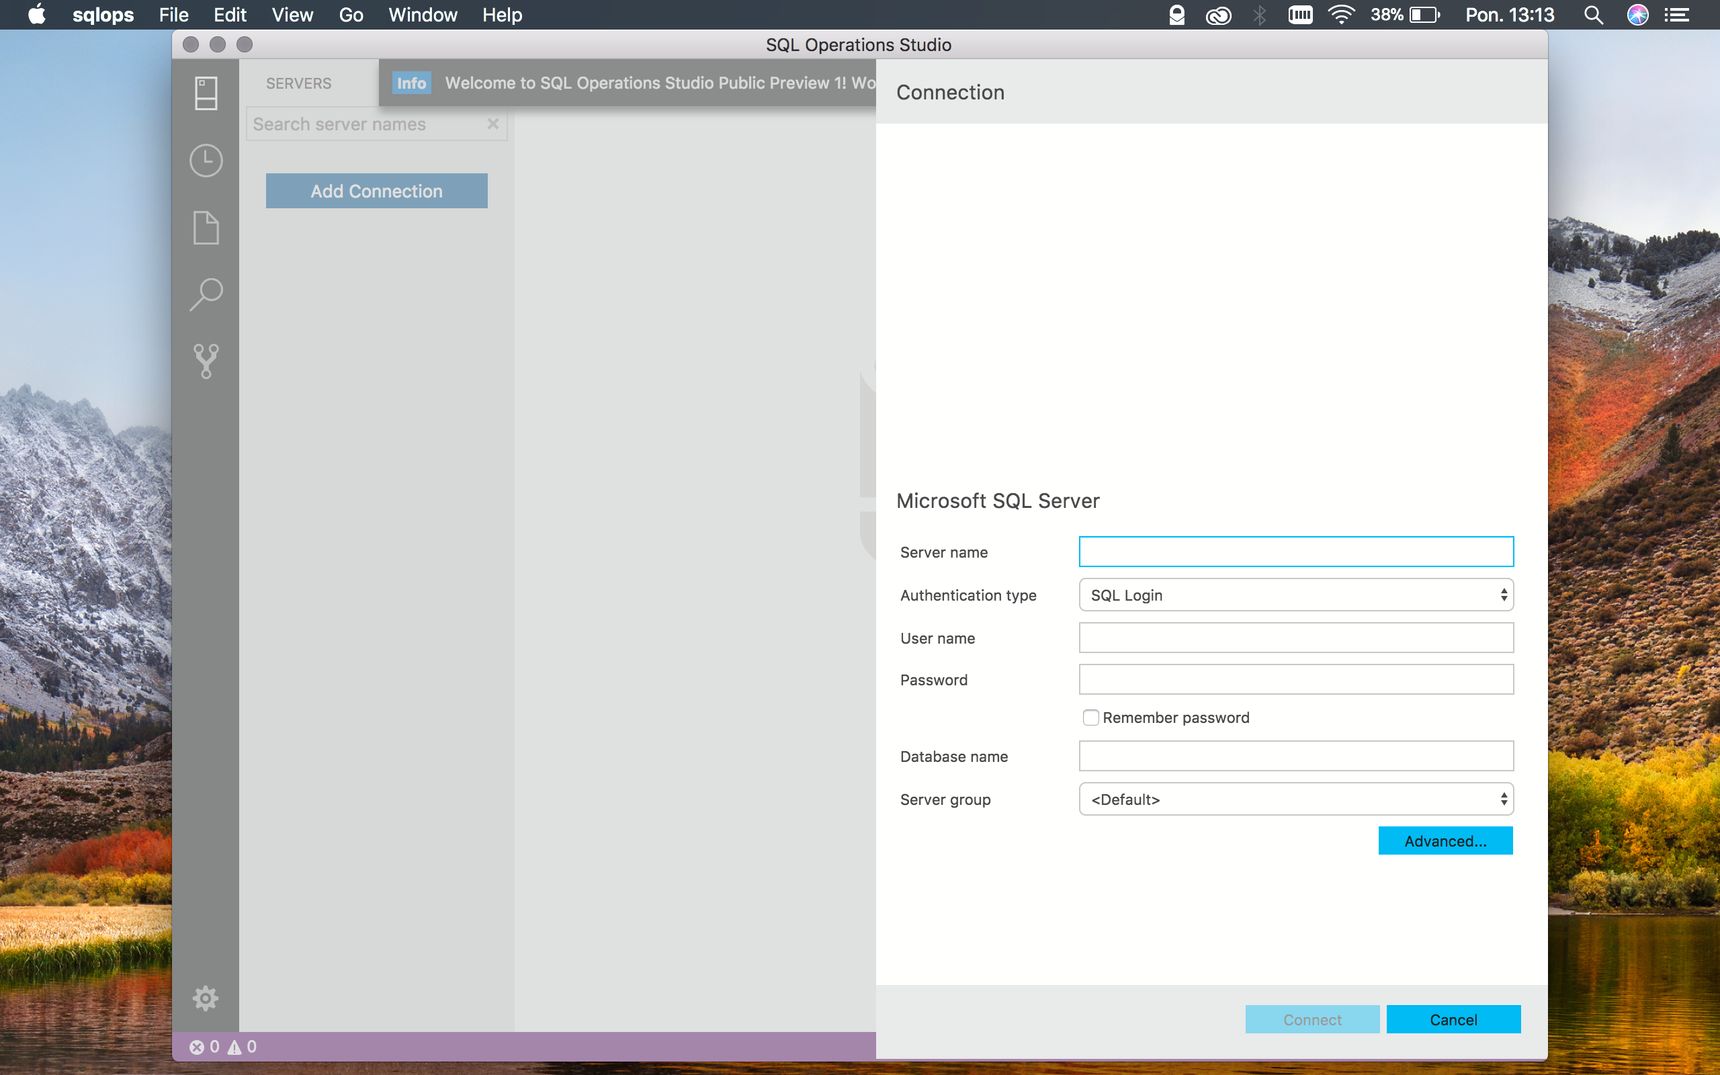Open the Server group dropdown
Screen dimensions: 1720x1075
coord(1296,799)
